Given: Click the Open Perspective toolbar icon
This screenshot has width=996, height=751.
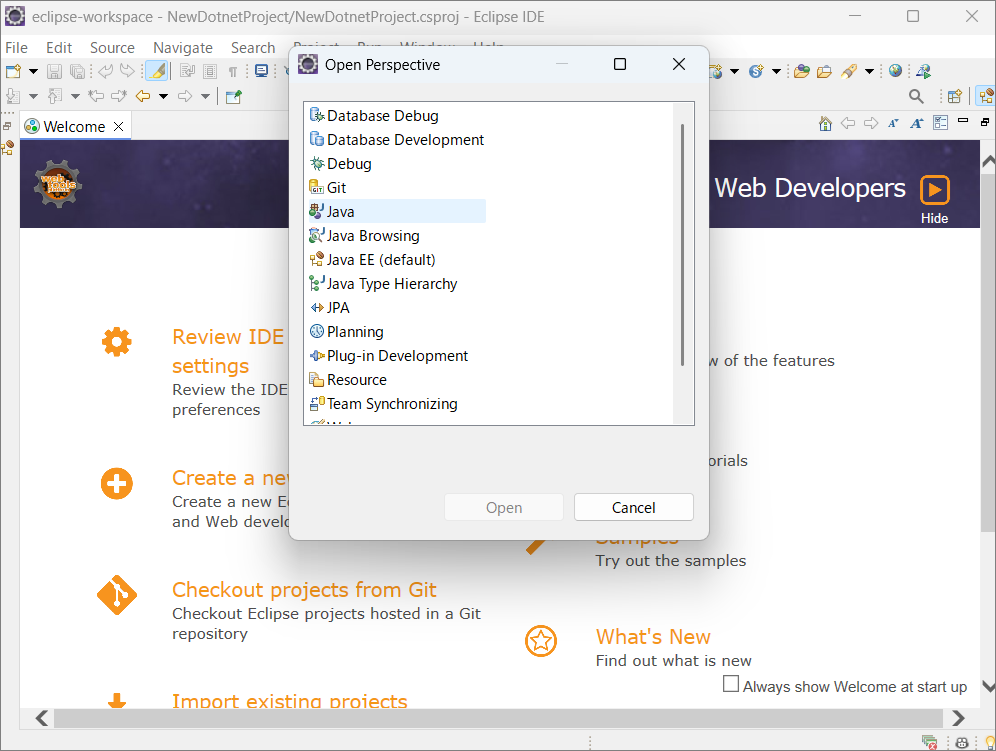Looking at the screenshot, I should click(954, 97).
